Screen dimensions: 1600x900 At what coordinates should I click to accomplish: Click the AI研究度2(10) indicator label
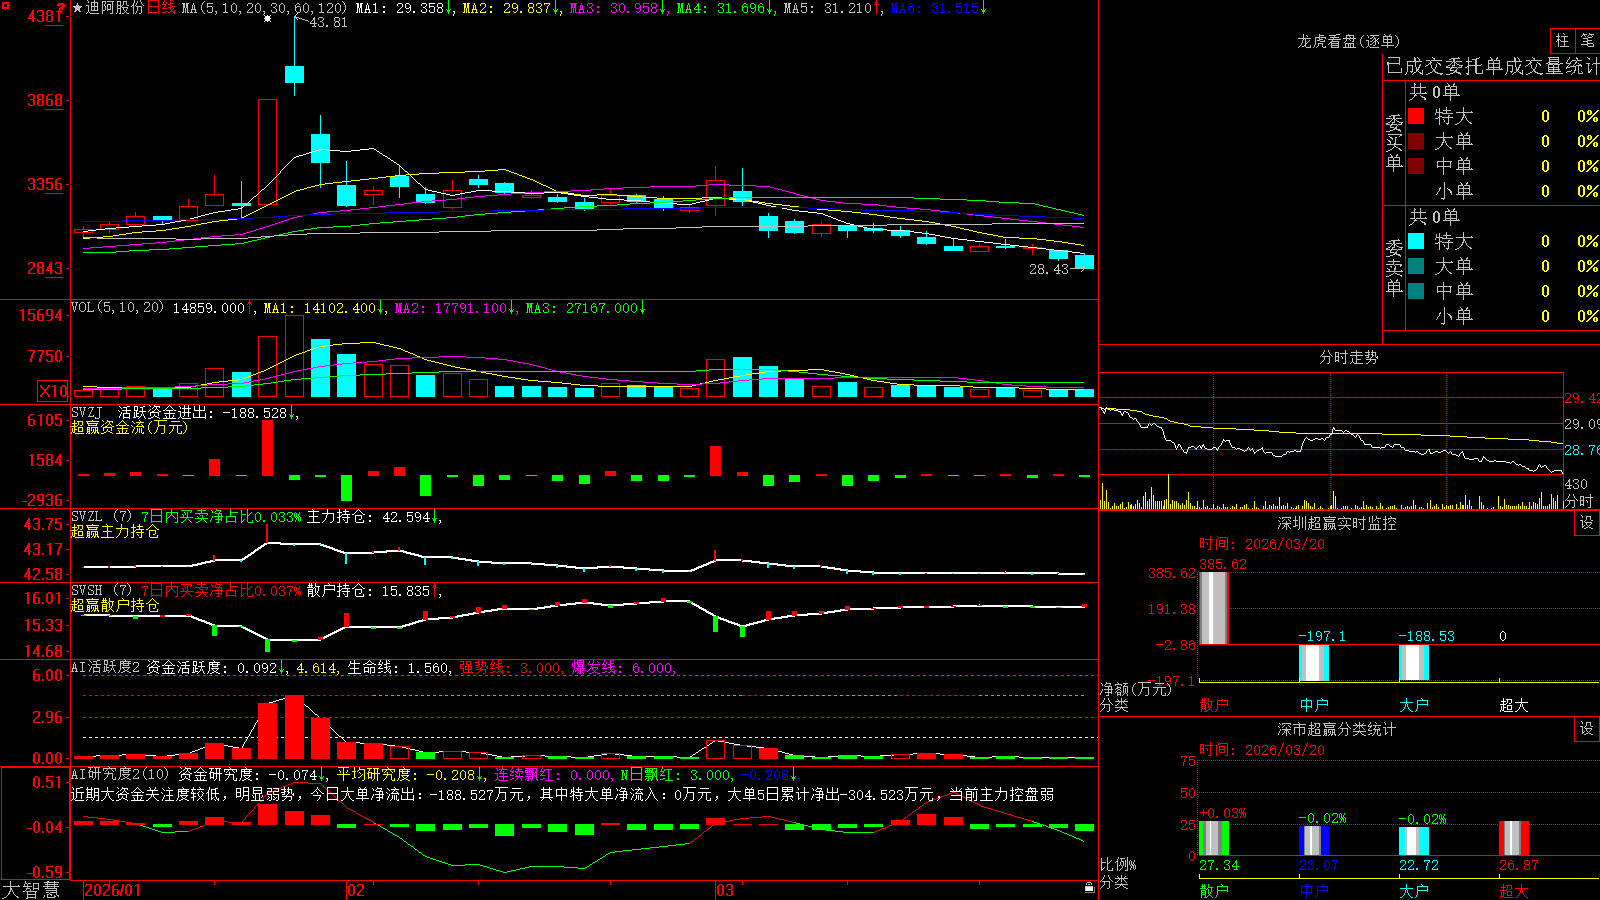[120, 774]
